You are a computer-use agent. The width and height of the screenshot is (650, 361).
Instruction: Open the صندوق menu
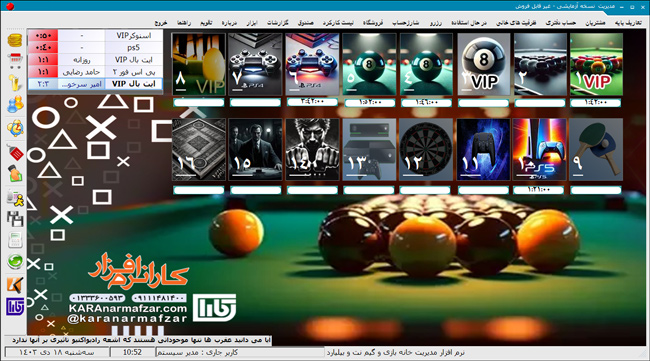point(306,23)
